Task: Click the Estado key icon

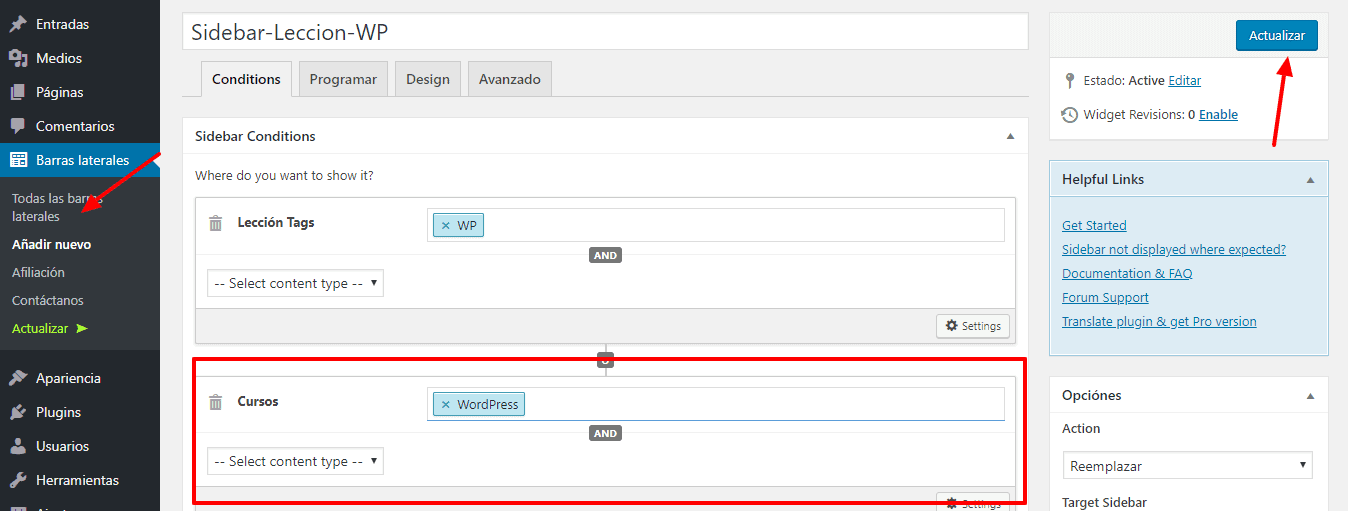Action: tap(1070, 80)
